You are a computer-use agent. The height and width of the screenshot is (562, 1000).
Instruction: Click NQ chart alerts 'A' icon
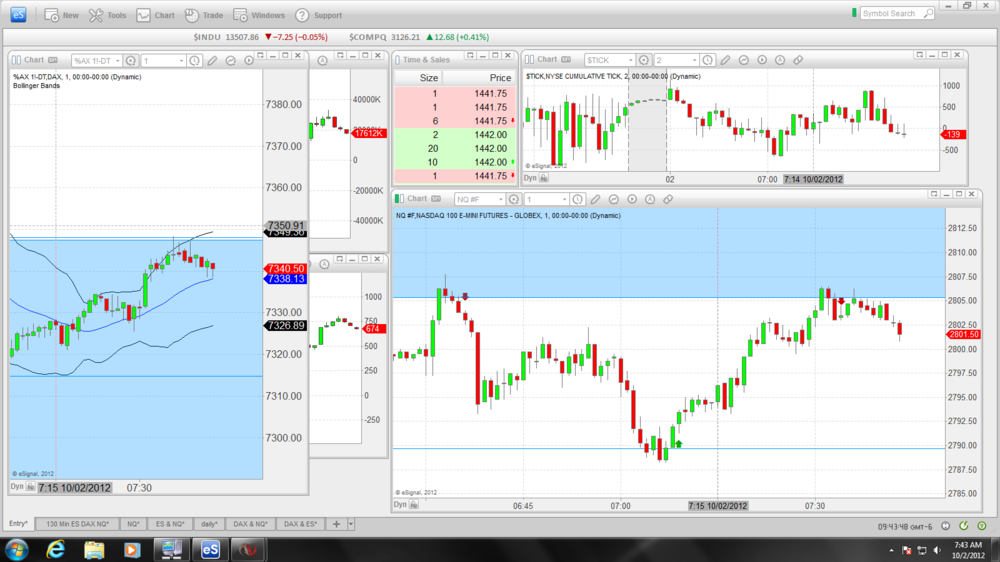tap(650, 199)
